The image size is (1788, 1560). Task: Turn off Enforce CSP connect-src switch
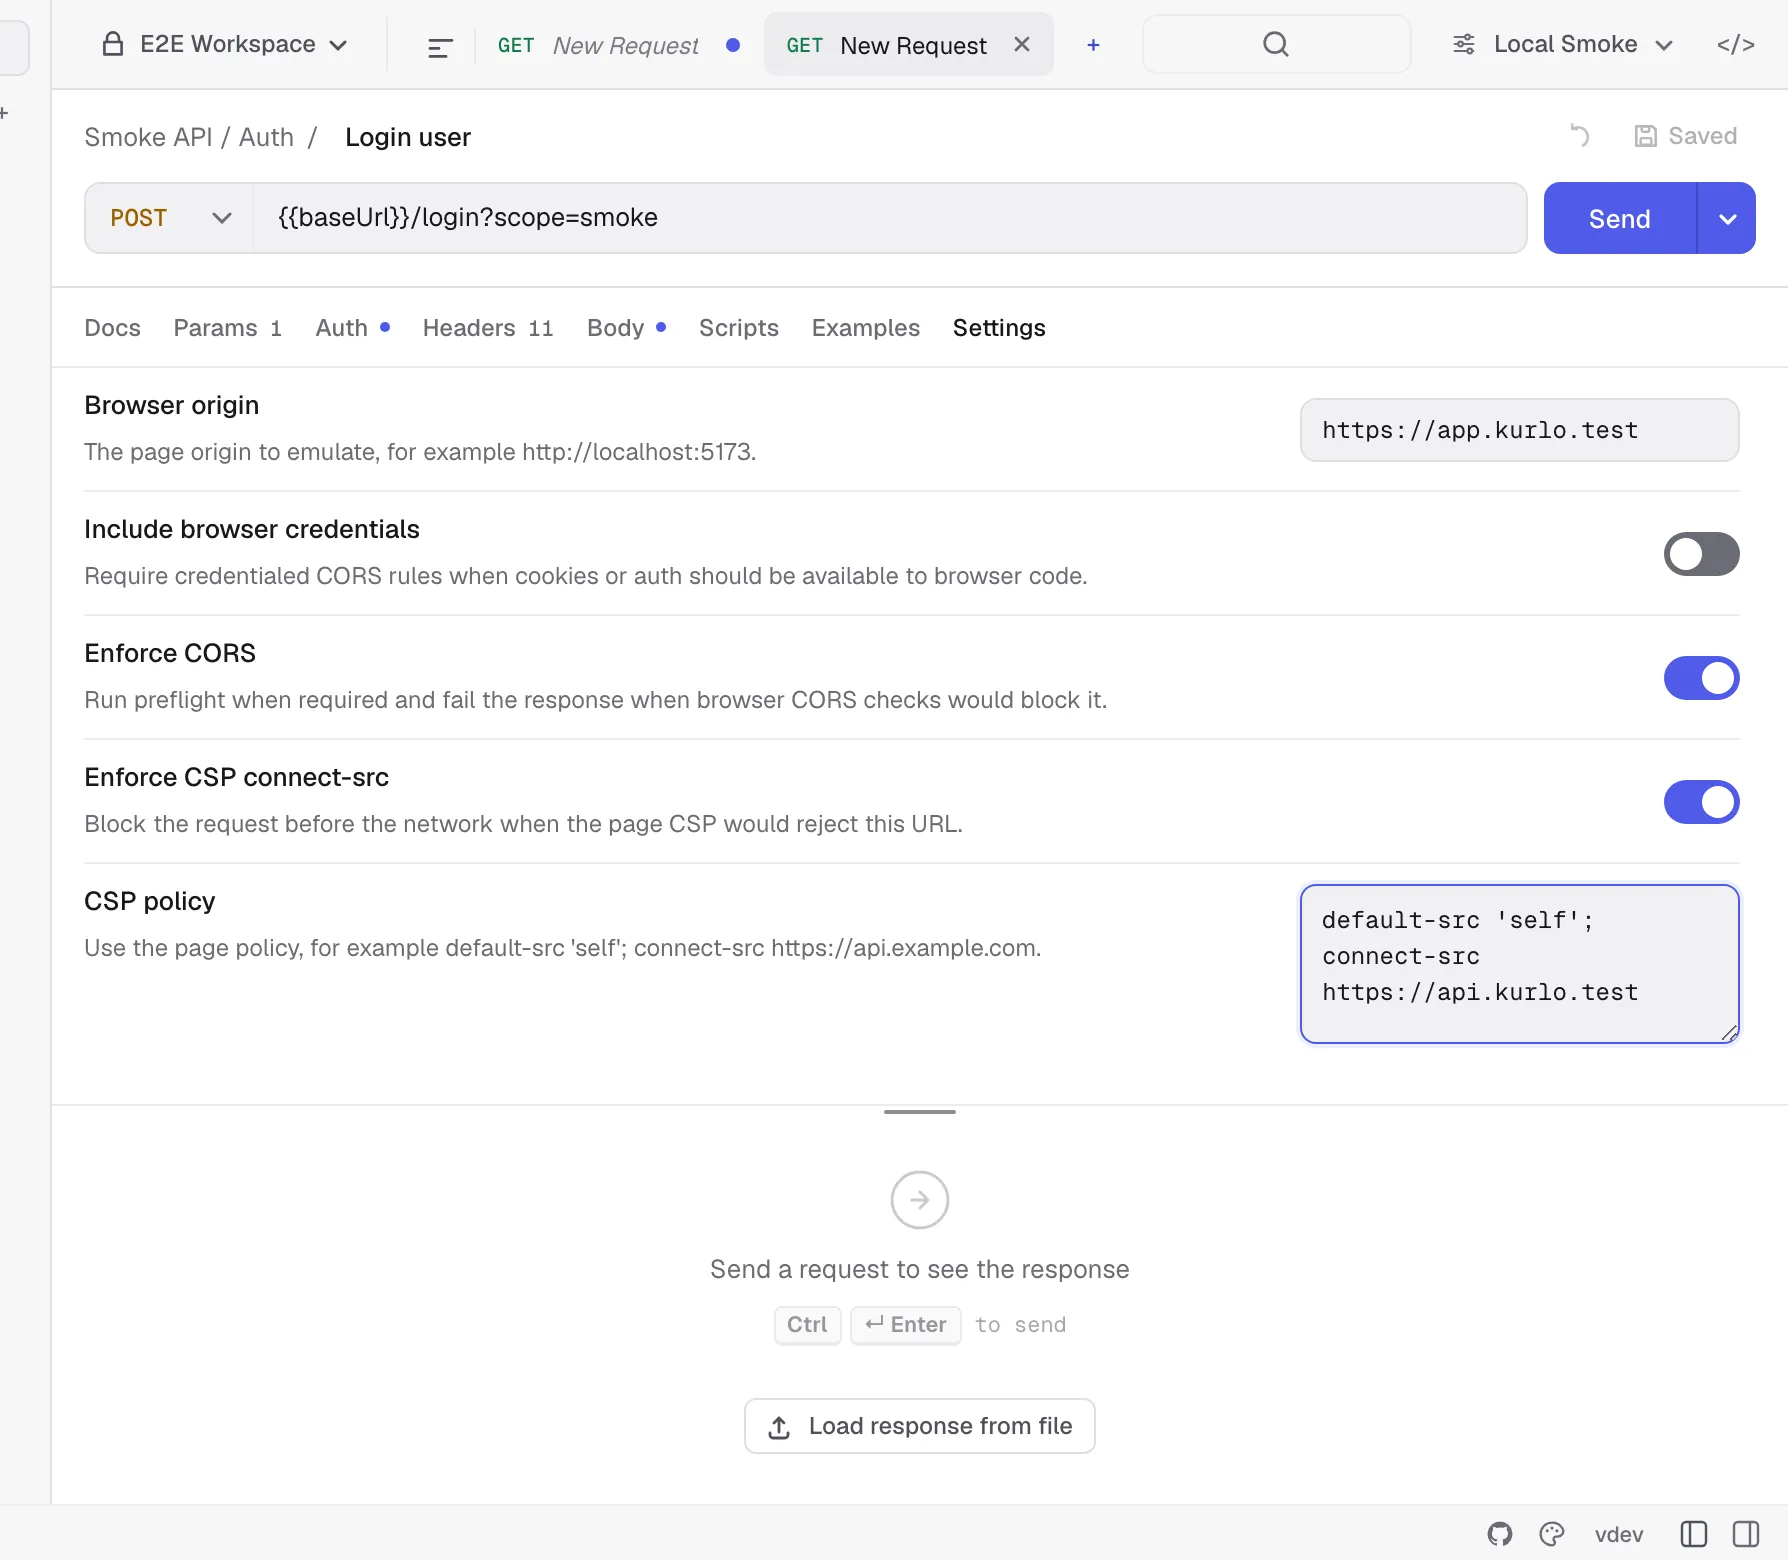coord(1701,802)
